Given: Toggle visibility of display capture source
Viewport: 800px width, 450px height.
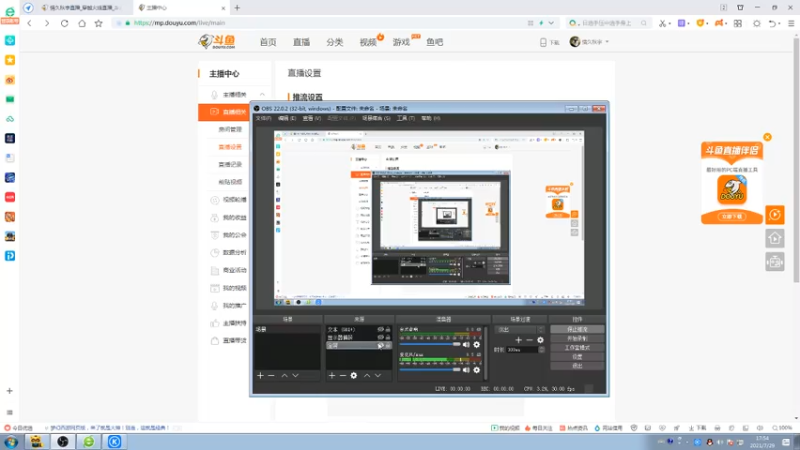Looking at the screenshot, I should click(381, 337).
